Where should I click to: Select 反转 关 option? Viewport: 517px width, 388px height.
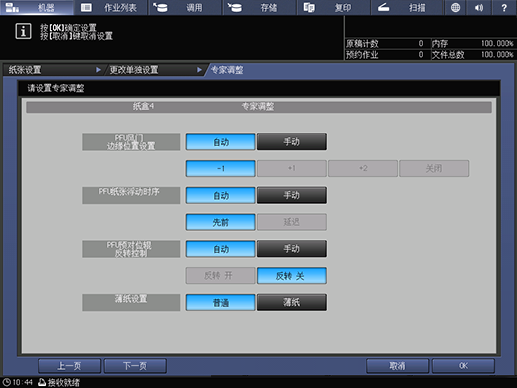click(x=292, y=276)
